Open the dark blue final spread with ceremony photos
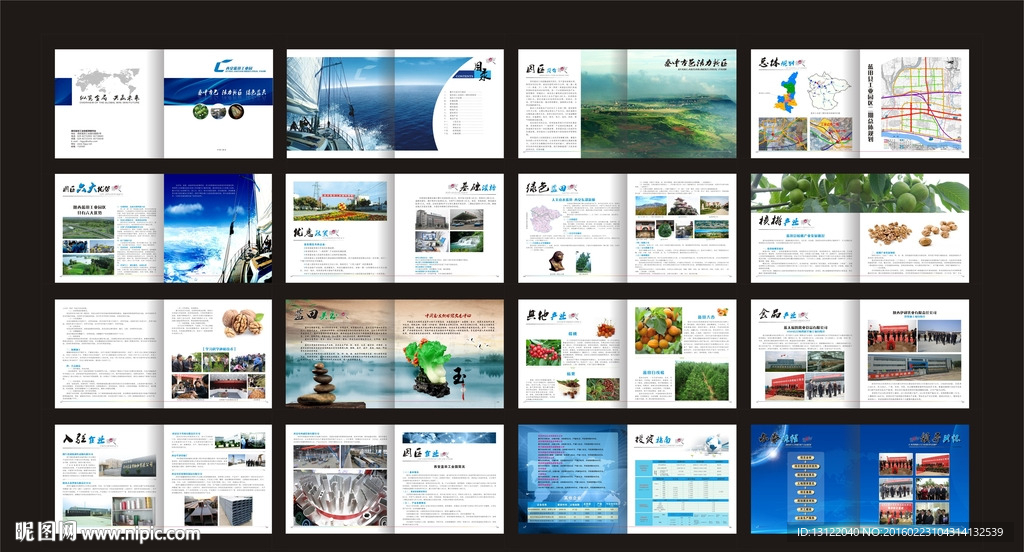The width and height of the screenshot is (1024, 552). point(859,479)
